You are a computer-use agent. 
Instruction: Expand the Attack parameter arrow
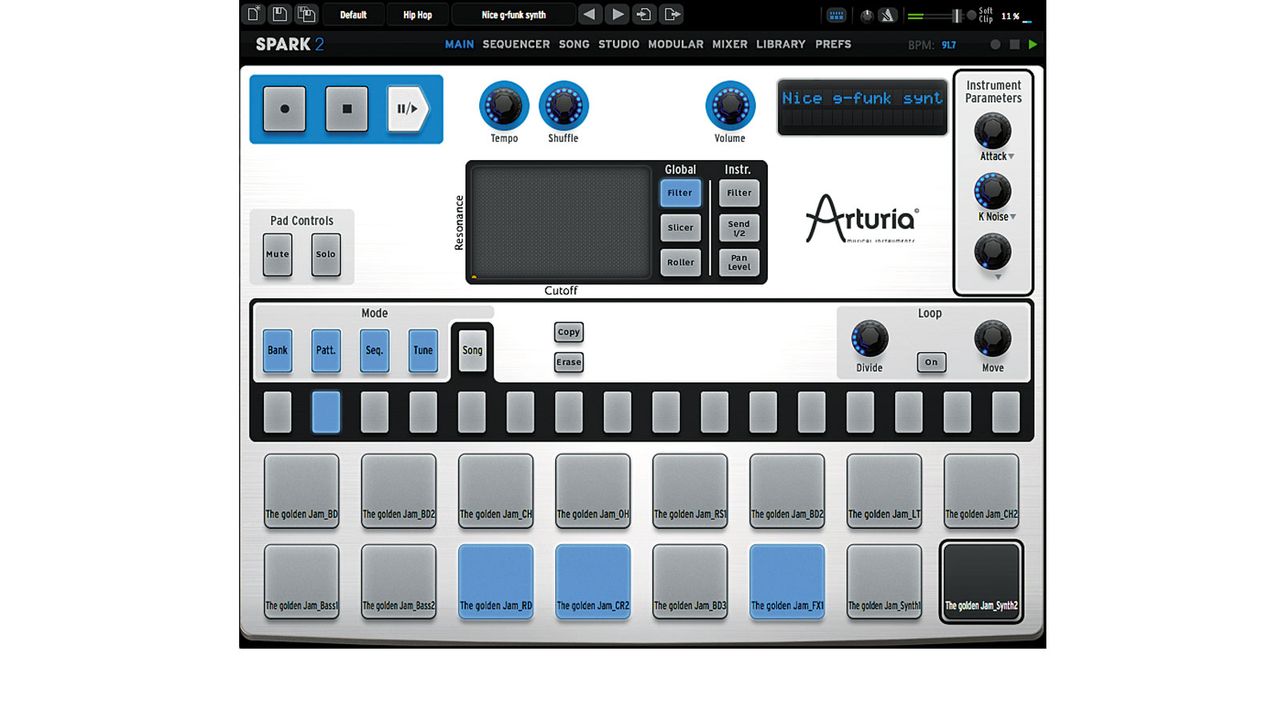(1011, 157)
